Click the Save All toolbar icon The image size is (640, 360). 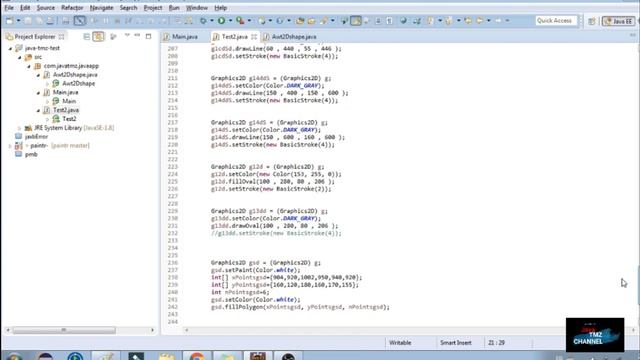coord(39,20)
